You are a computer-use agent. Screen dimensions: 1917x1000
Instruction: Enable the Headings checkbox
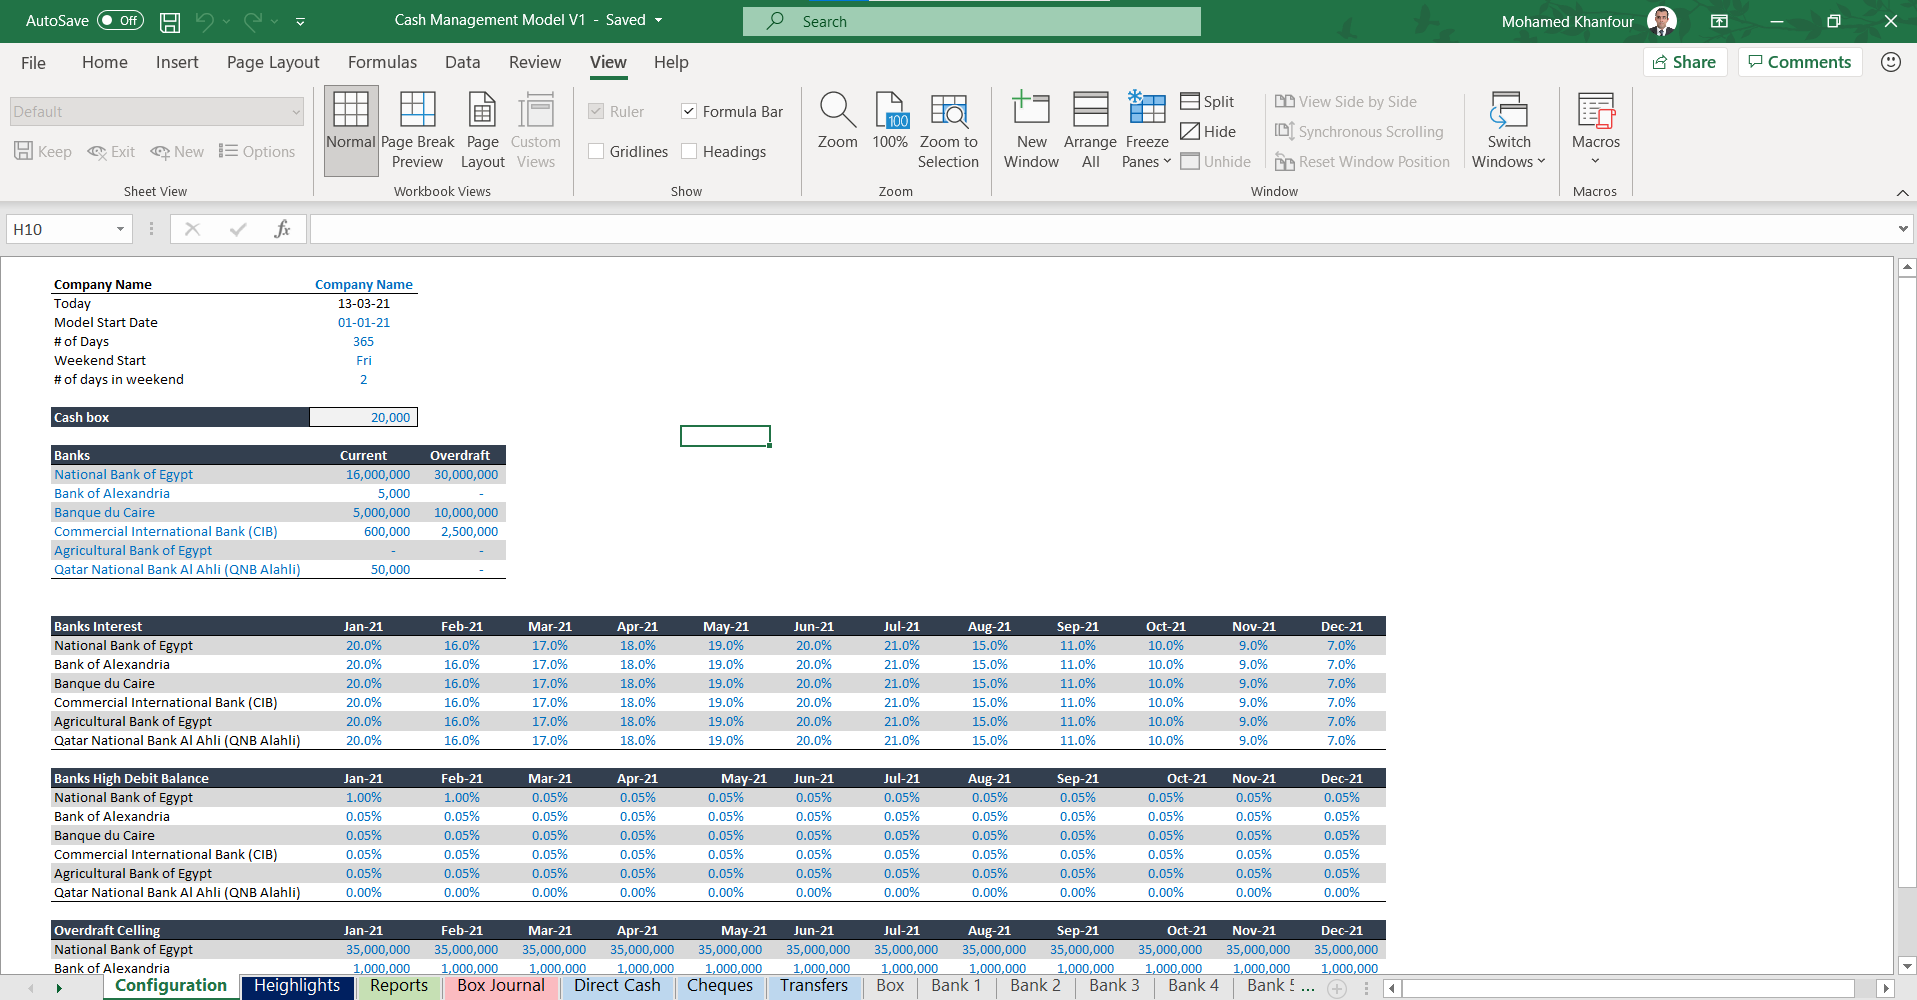pyautogui.click(x=689, y=151)
